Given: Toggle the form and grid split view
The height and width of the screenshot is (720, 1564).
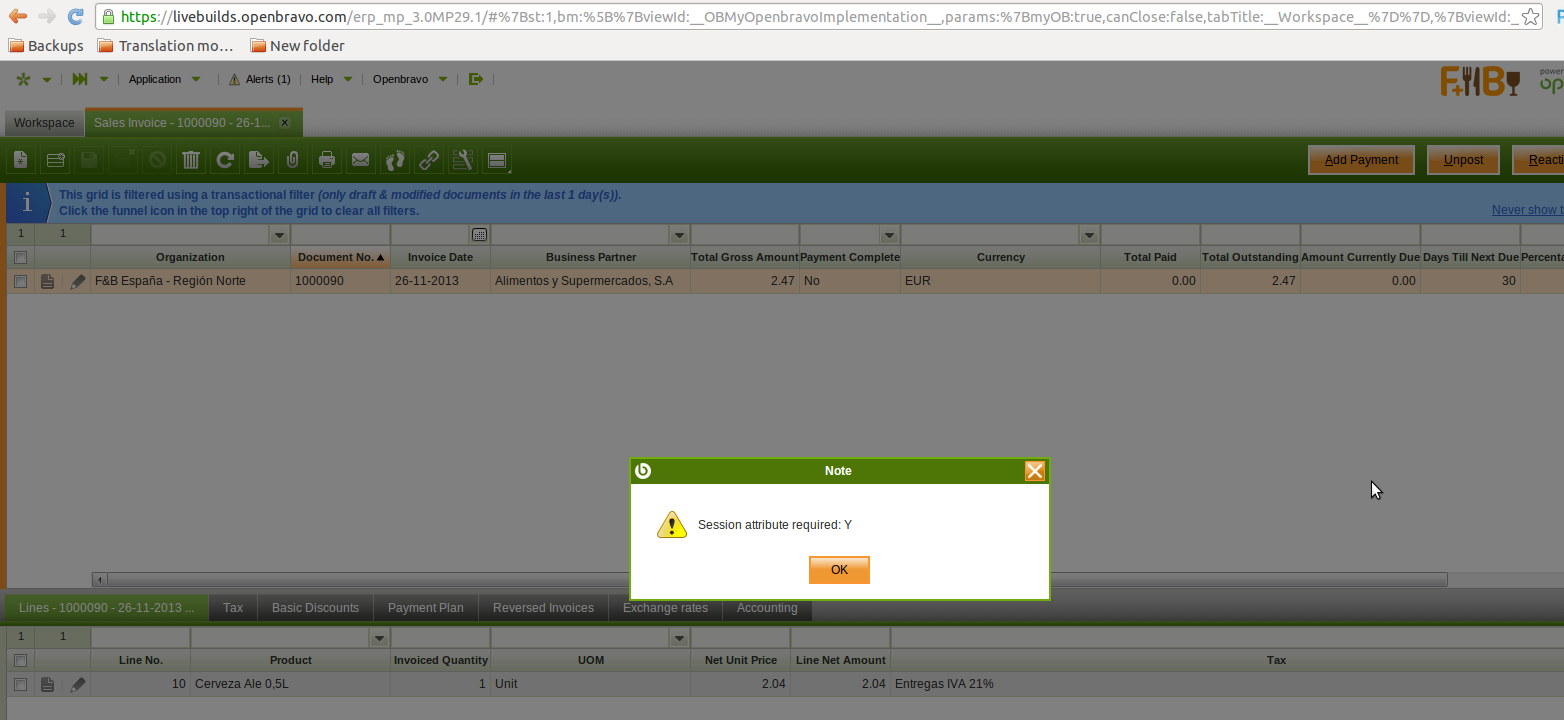Looking at the screenshot, I should (497, 160).
